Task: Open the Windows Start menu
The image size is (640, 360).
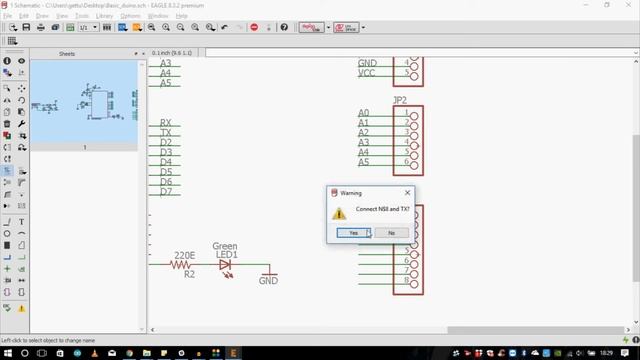Action: (7, 353)
